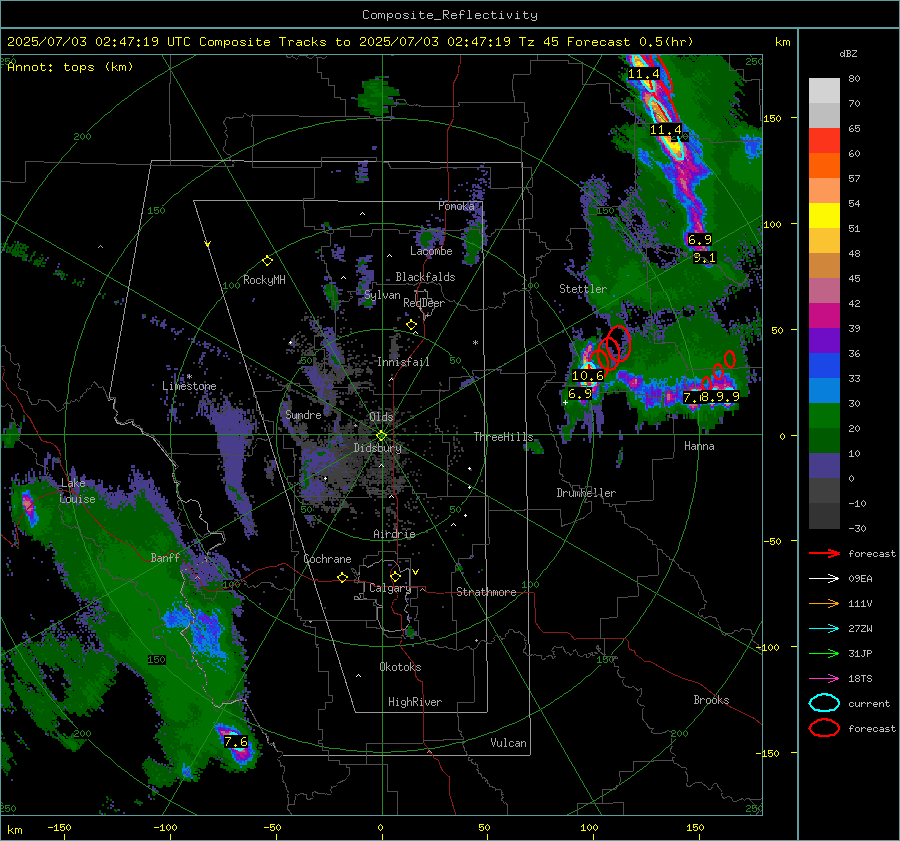Click the 7.6 storm top label

click(x=236, y=742)
